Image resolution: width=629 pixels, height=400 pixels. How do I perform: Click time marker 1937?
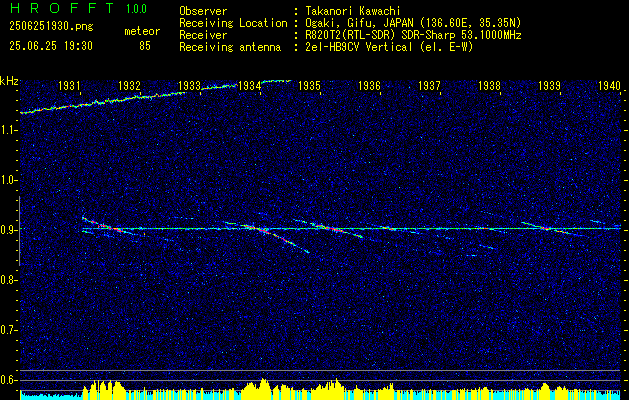429,85
